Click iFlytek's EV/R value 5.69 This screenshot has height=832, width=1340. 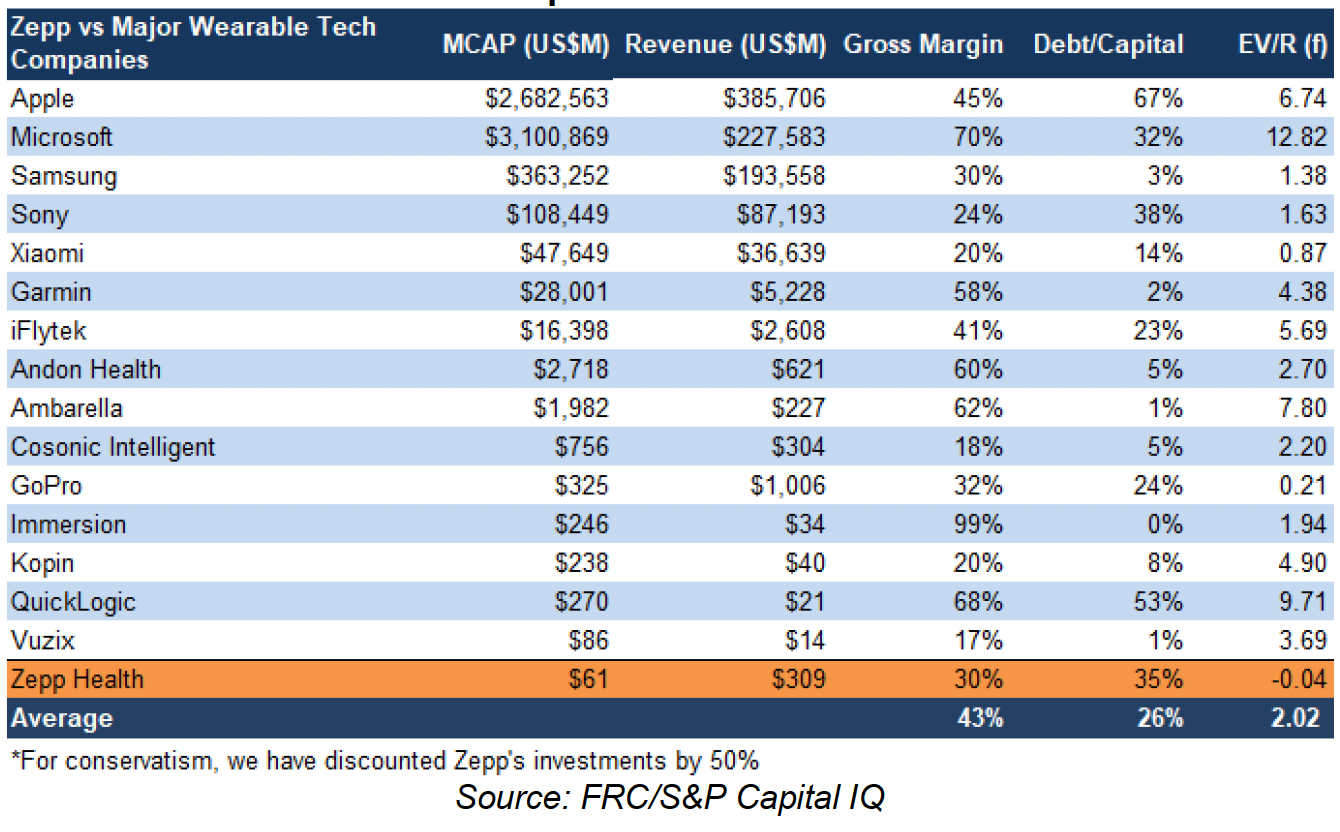pos(1304,330)
